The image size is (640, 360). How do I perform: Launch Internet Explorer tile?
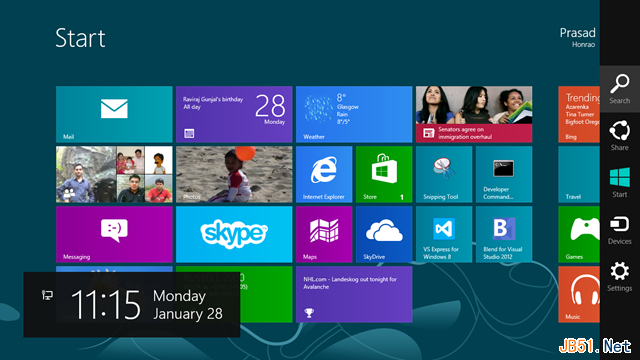pos(324,174)
